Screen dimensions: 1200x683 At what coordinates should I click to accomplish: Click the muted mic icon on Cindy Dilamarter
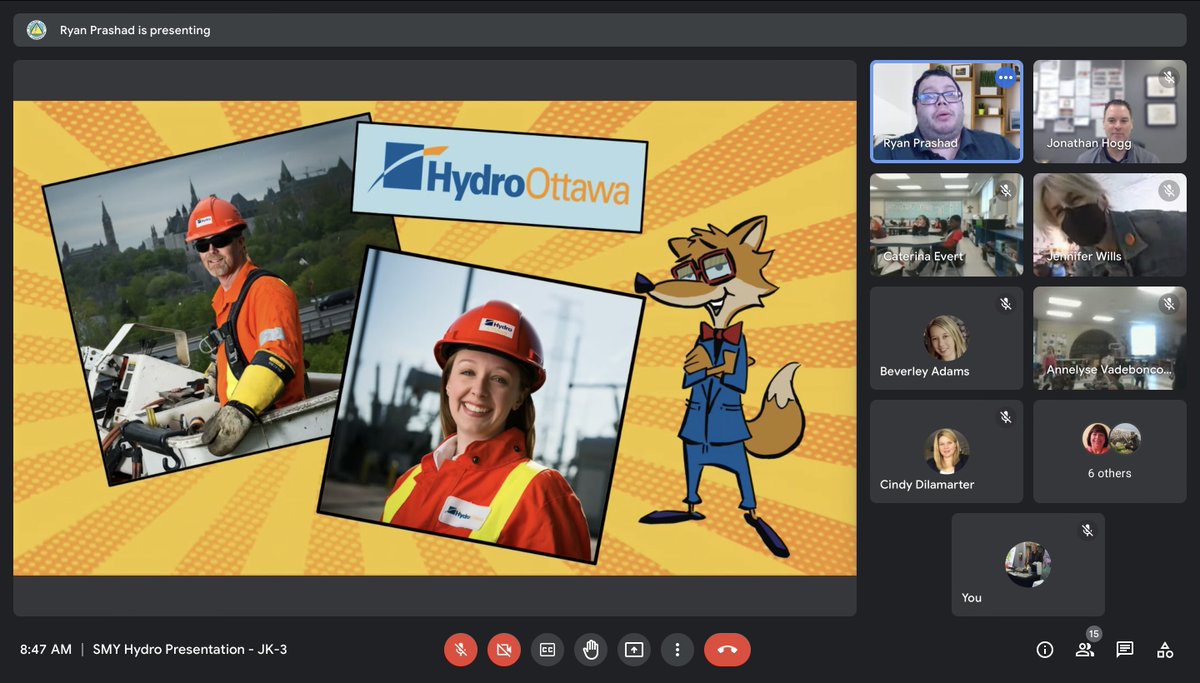click(x=1005, y=417)
